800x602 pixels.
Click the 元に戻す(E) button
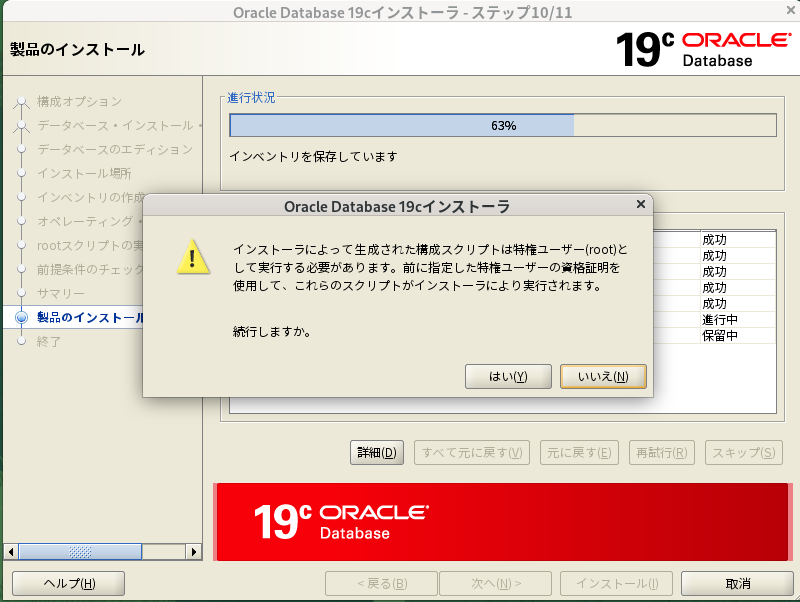(579, 453)
